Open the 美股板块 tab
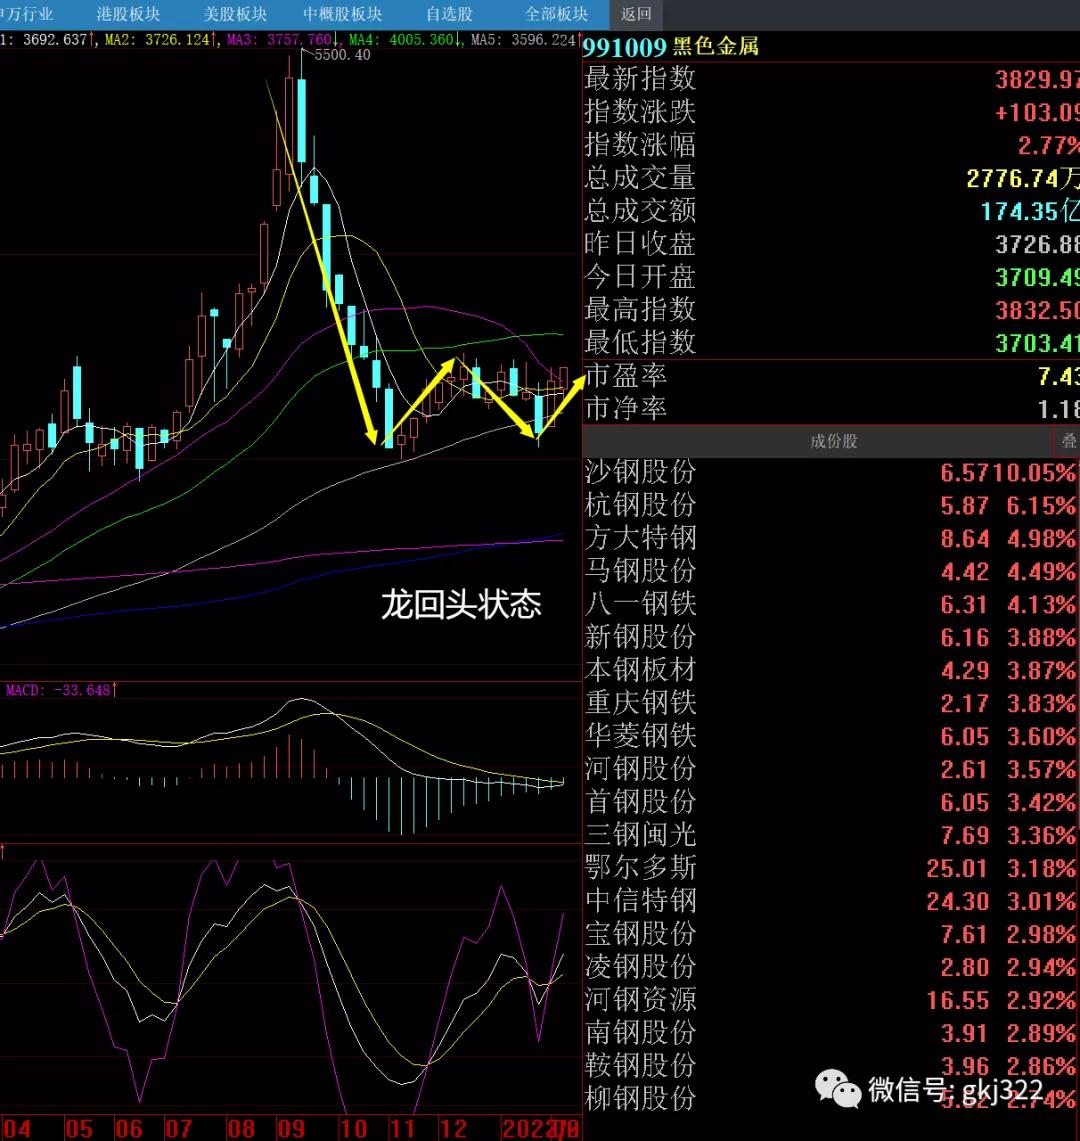The image size is (1080, 1141). (x=235, y=14)
